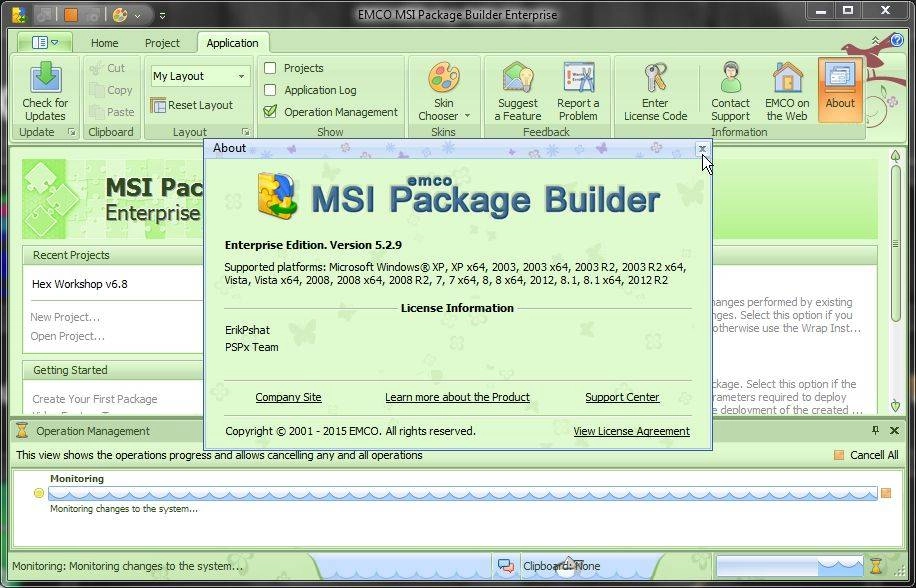Click the scroll down arrow of main page
Screen dimensions: 916x588
coord(896,405)
